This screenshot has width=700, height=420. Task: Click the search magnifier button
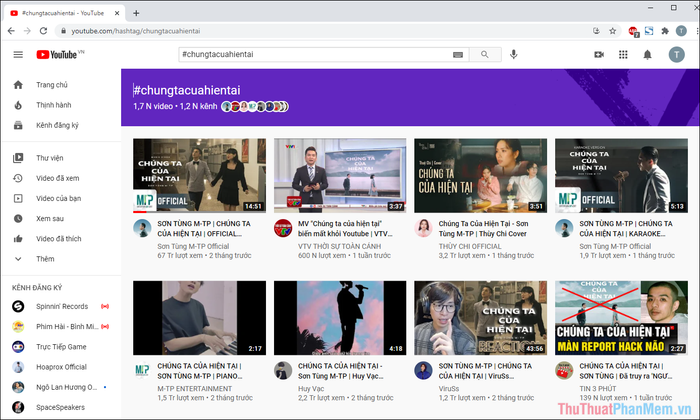(x=485, y=54)
